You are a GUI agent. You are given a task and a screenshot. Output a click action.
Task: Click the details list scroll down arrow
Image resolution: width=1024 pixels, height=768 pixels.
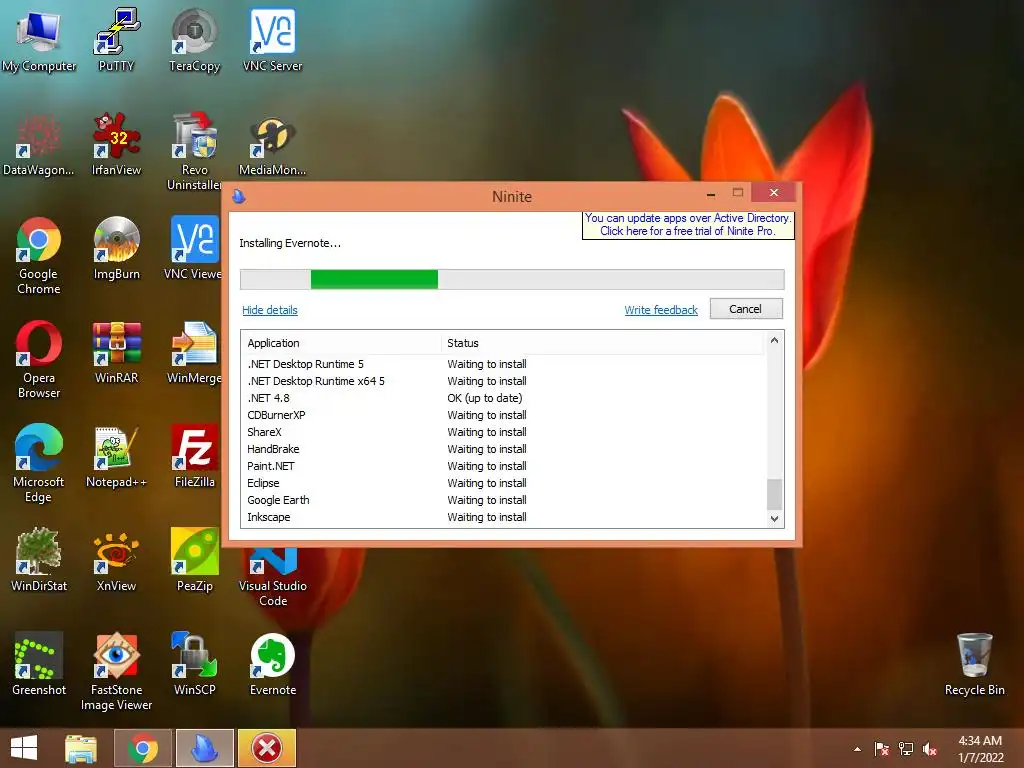pos(774,519)
